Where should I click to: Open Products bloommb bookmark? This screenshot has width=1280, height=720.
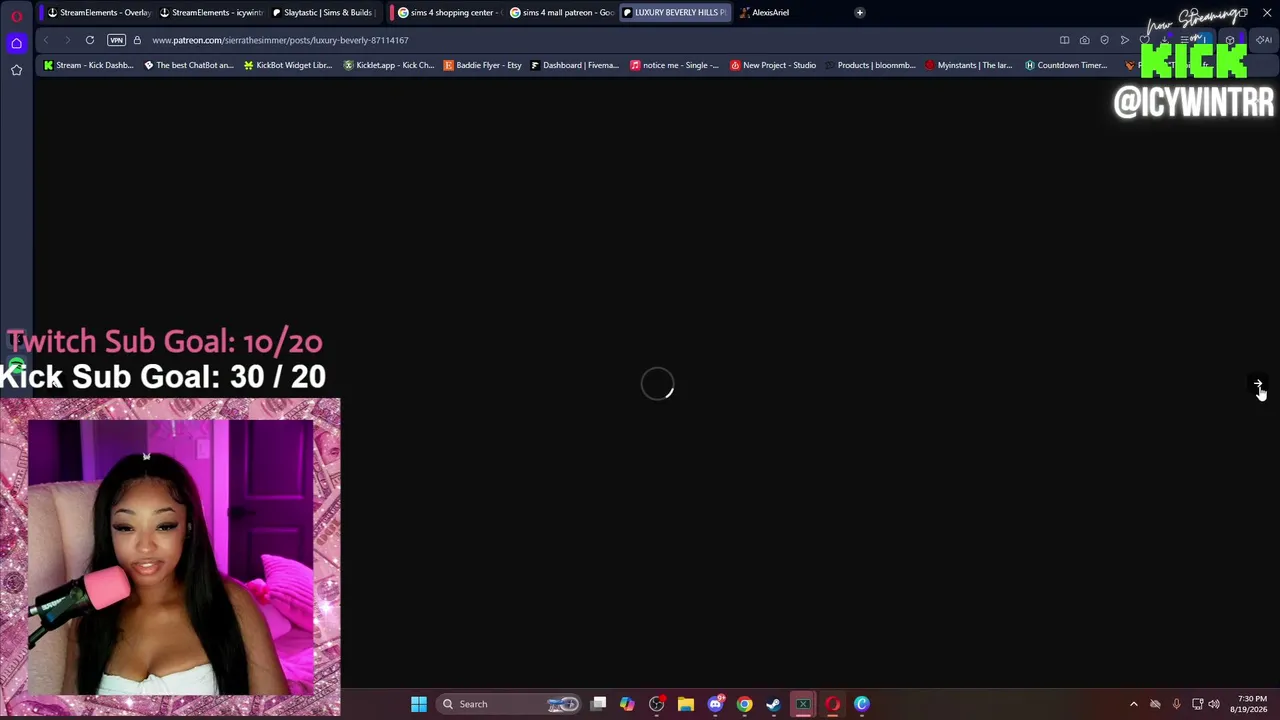pos(871,65)
